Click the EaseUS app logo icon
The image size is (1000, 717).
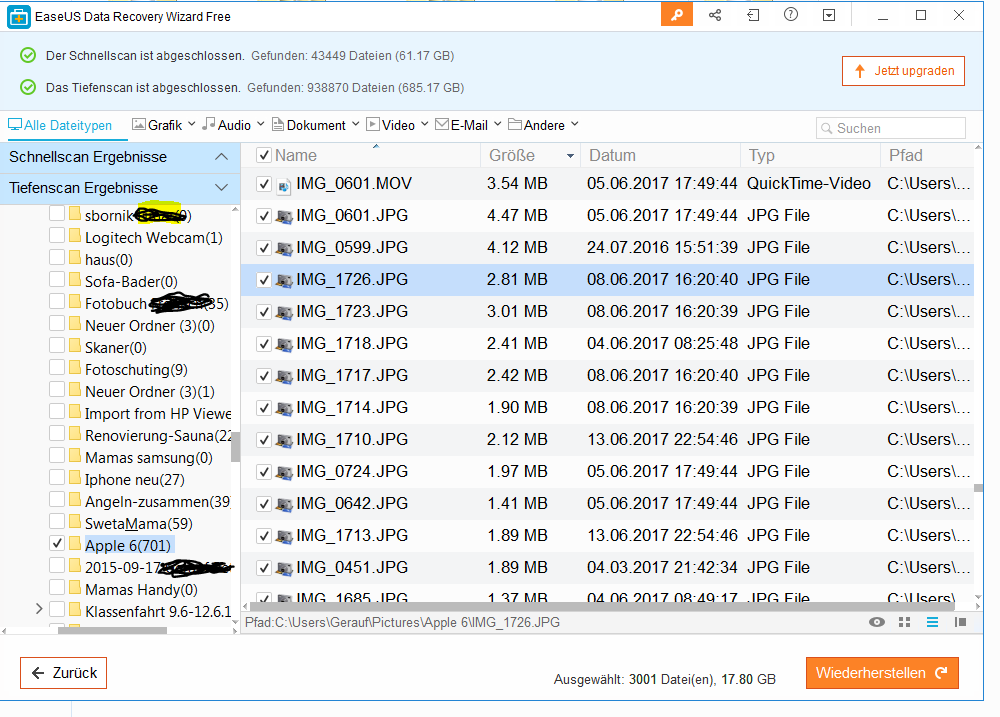[18, 17]
